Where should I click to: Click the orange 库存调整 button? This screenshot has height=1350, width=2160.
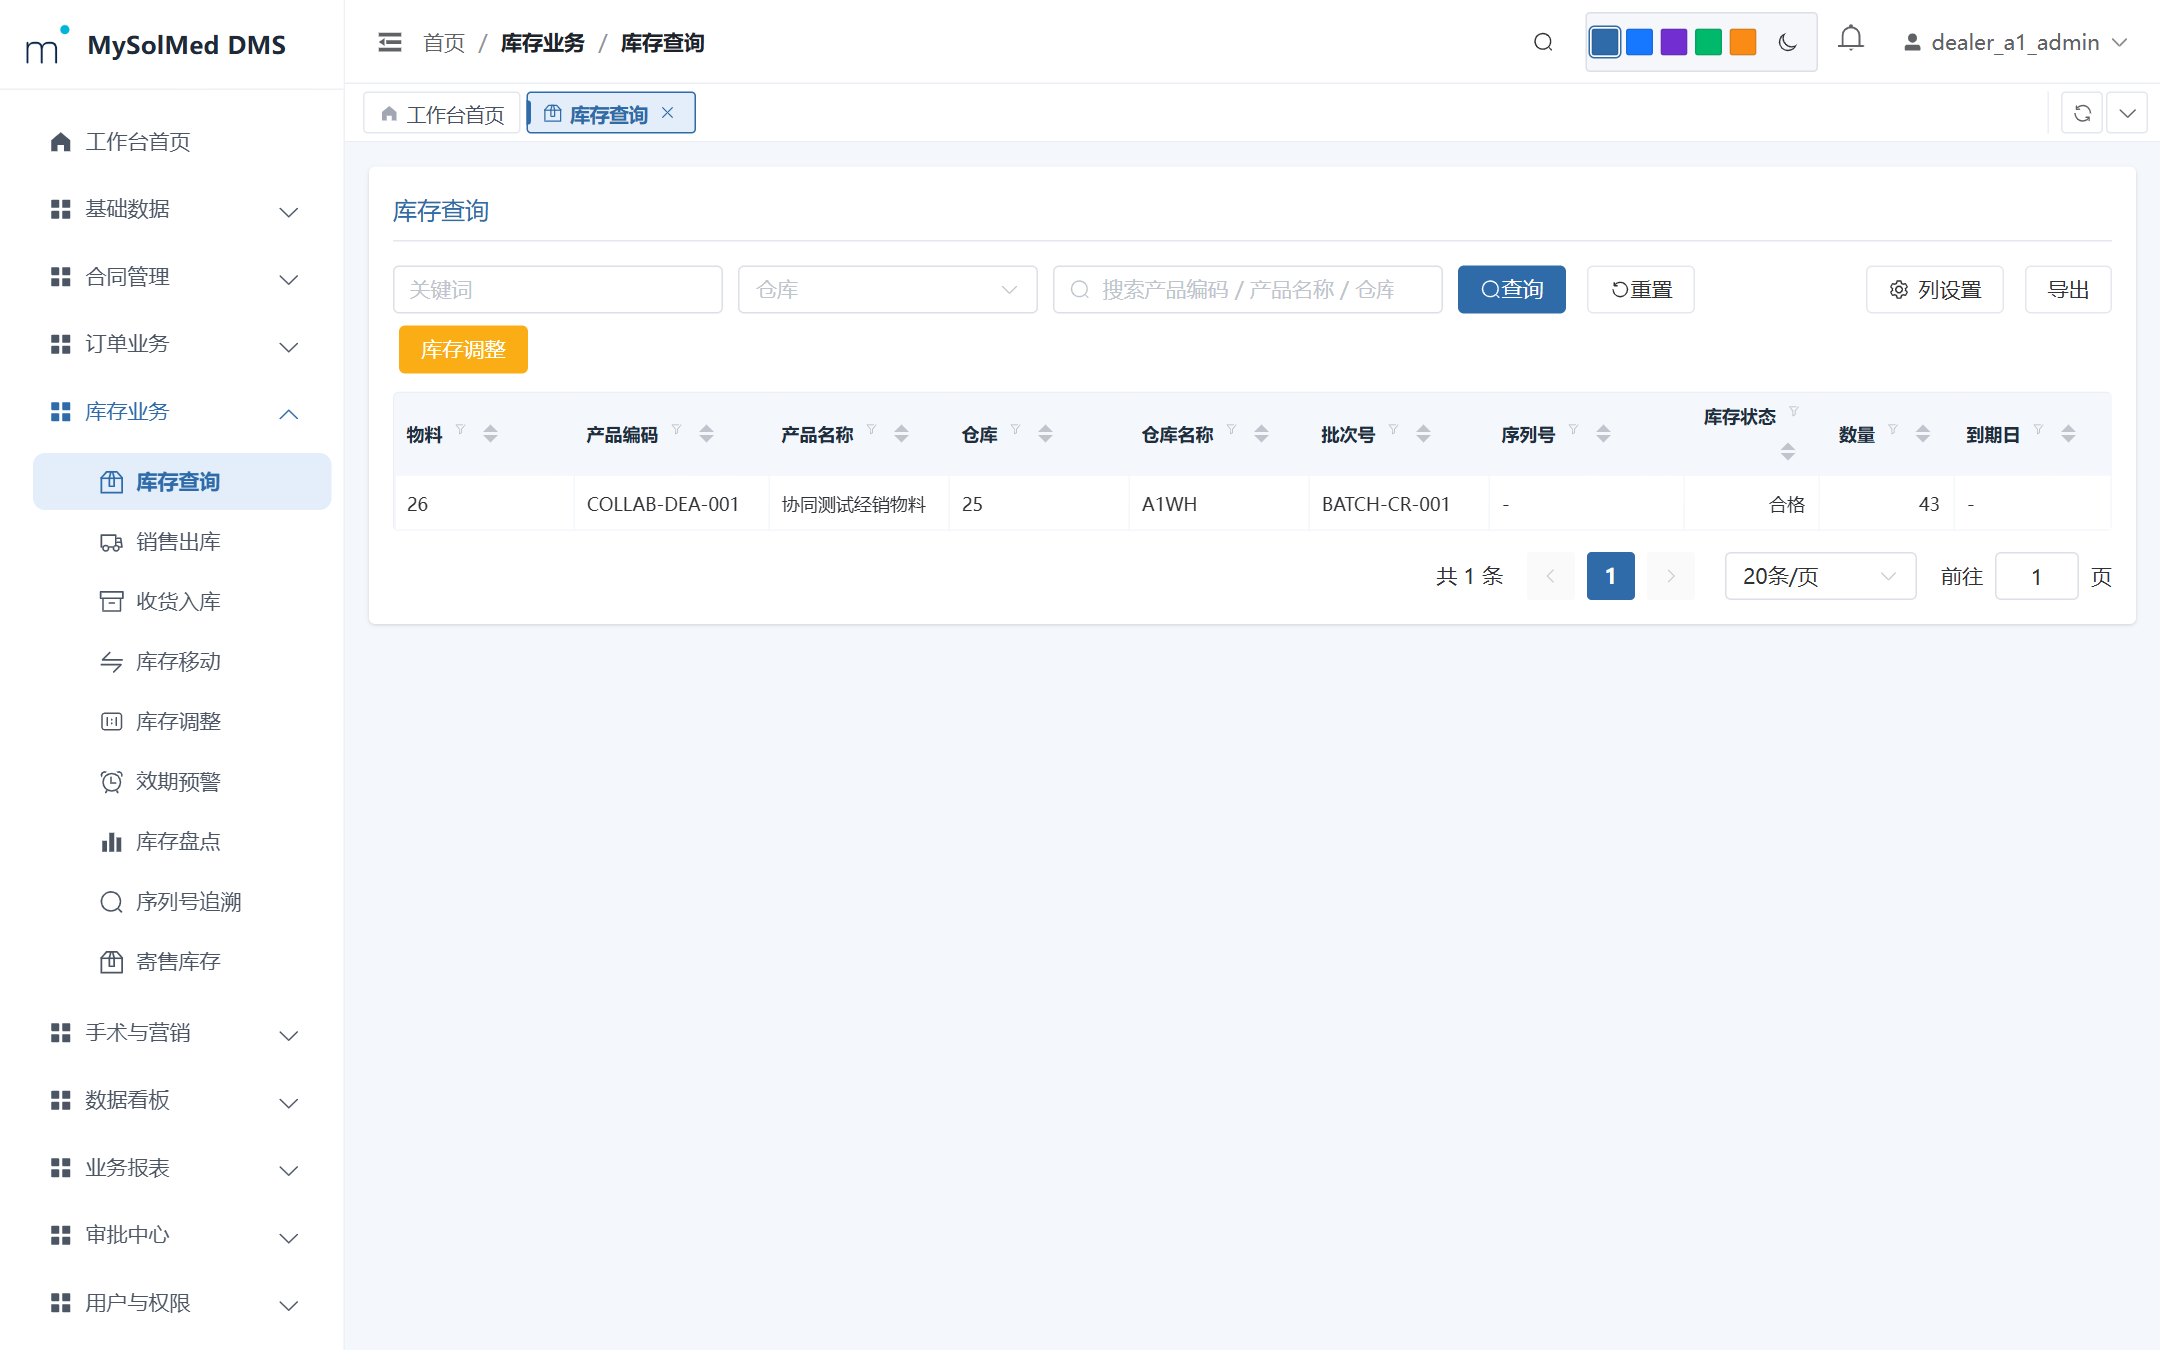[463, 350]
